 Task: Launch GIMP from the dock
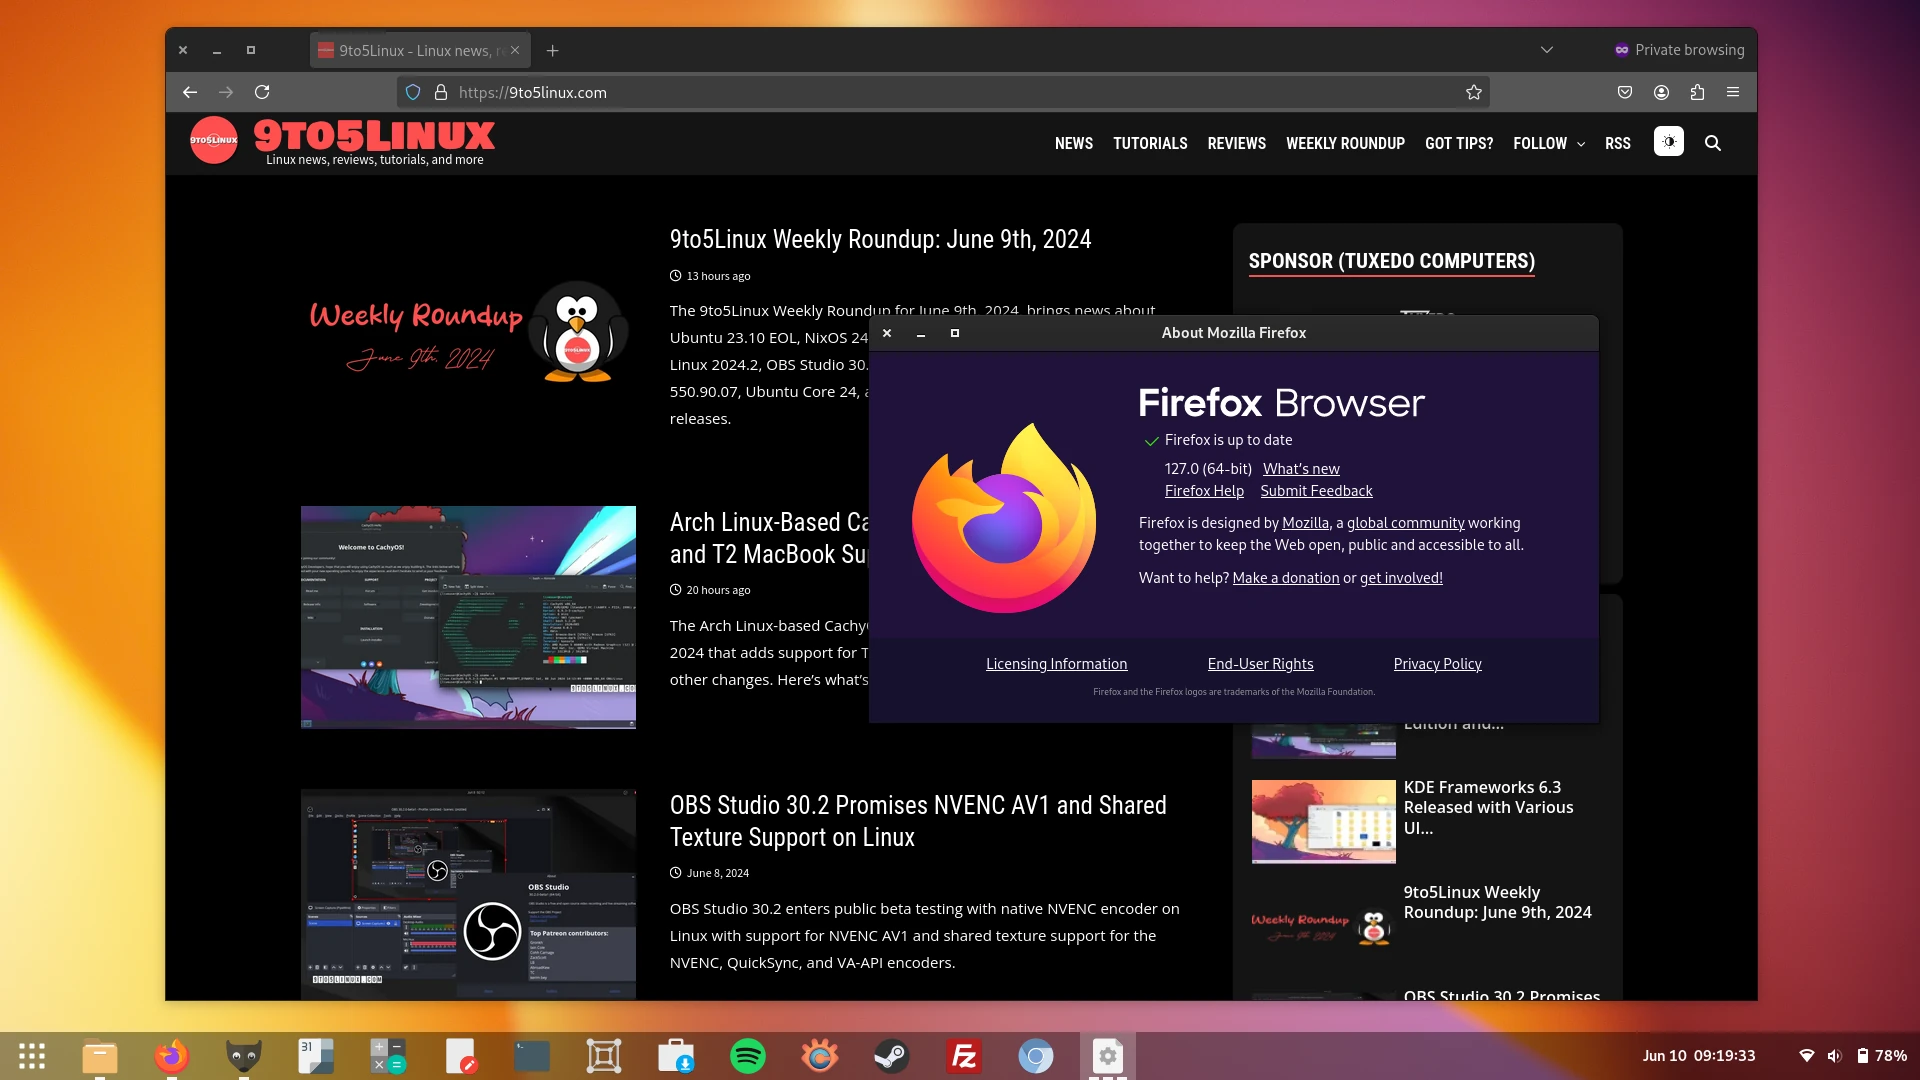tap(244, 1056)
